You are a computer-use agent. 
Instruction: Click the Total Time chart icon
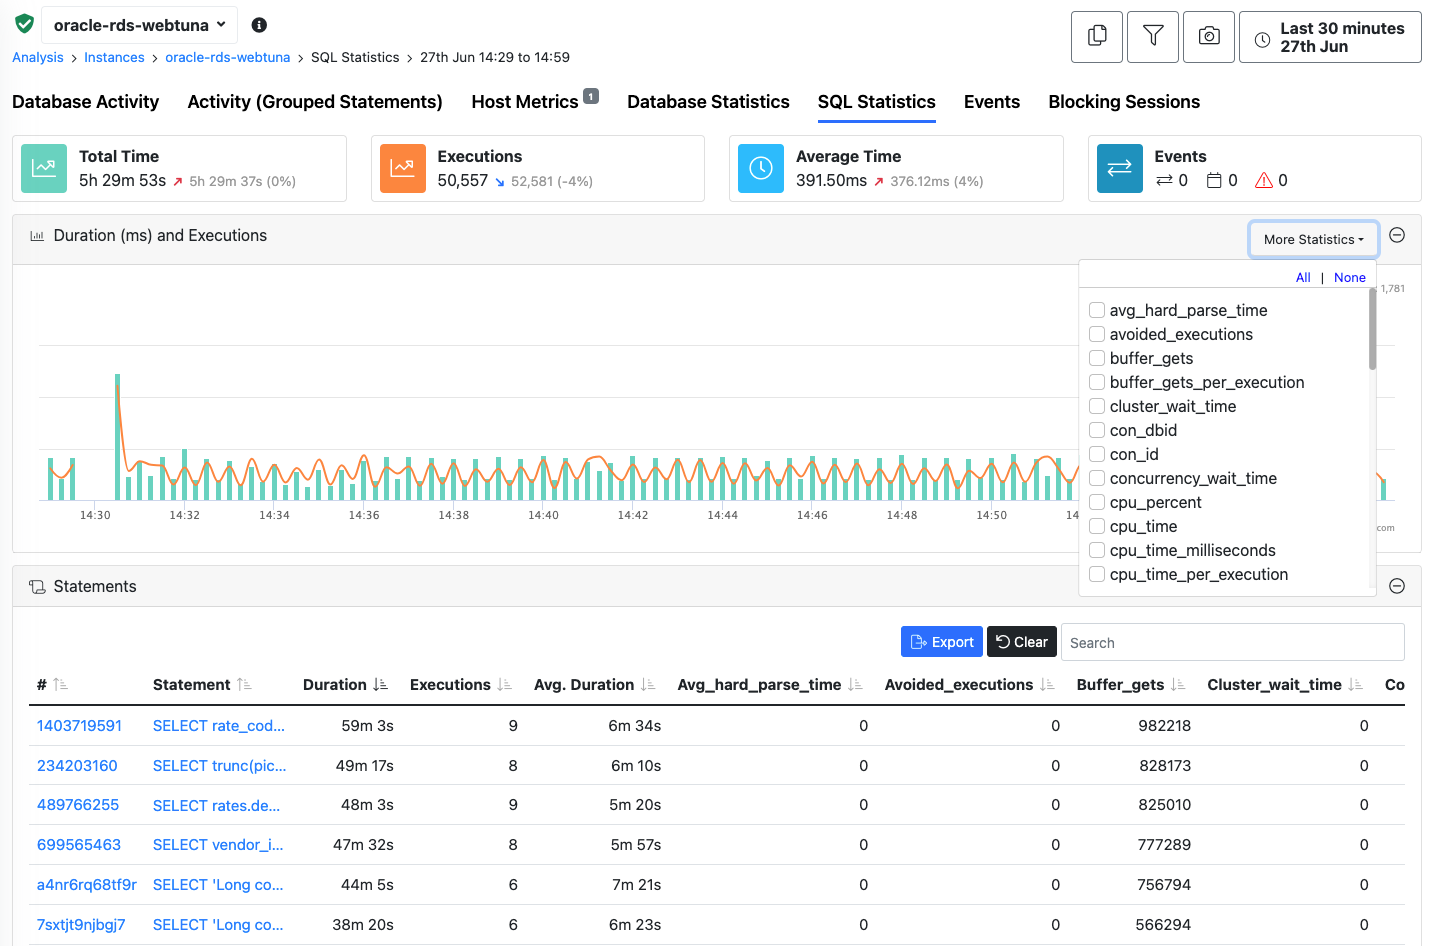[44, 168]
